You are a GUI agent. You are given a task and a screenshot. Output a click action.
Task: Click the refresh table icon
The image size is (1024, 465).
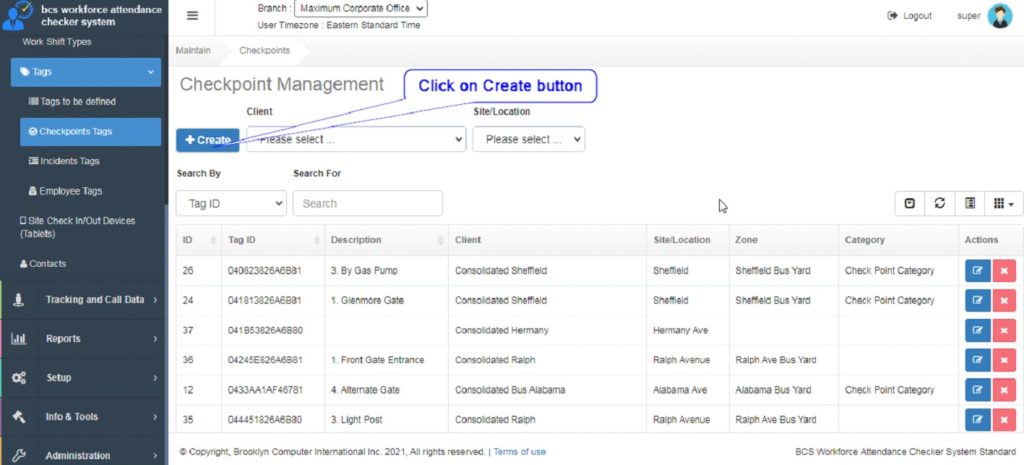939,203
